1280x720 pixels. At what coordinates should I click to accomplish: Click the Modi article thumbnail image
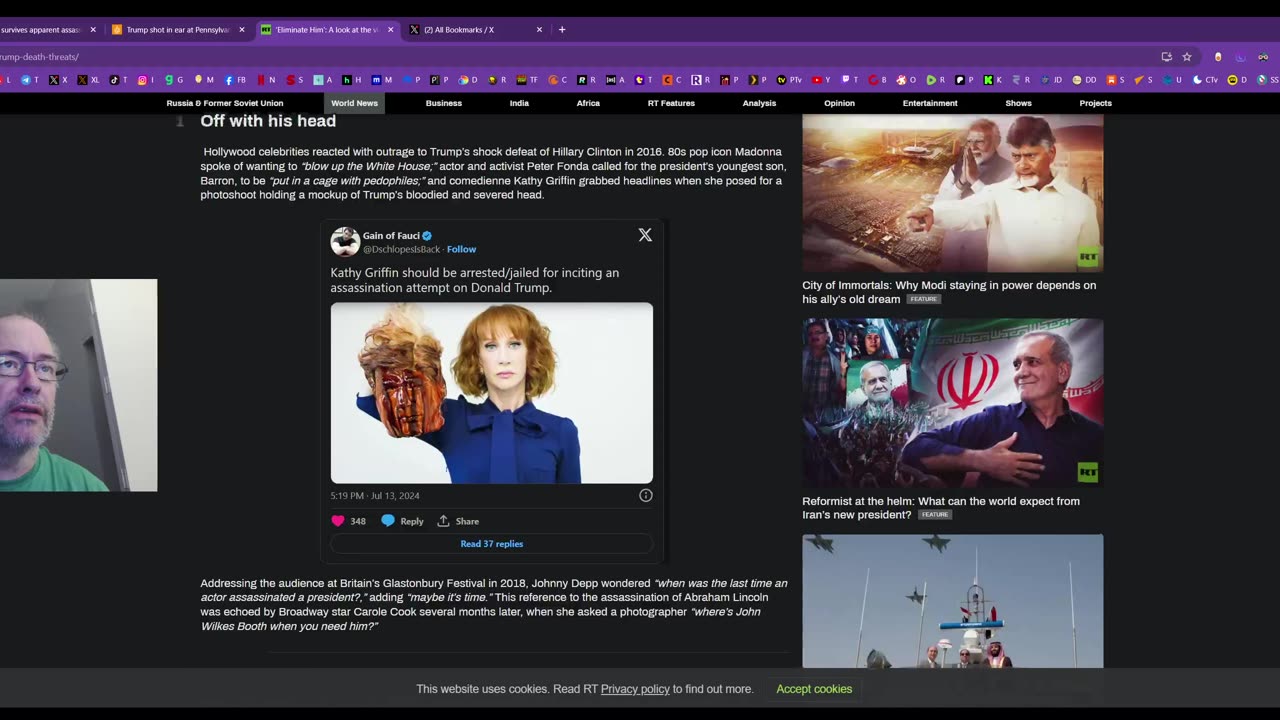coord(953,193)
